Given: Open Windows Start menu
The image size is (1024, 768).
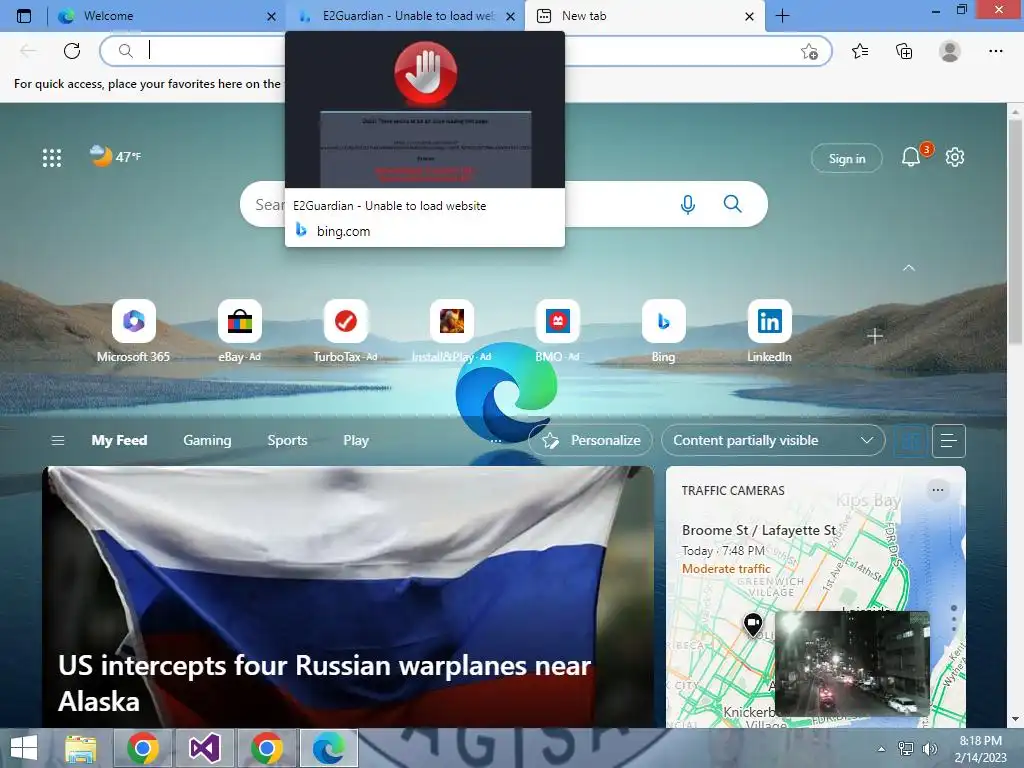Looking at the screenshot, I should click(x=24, y=748).
